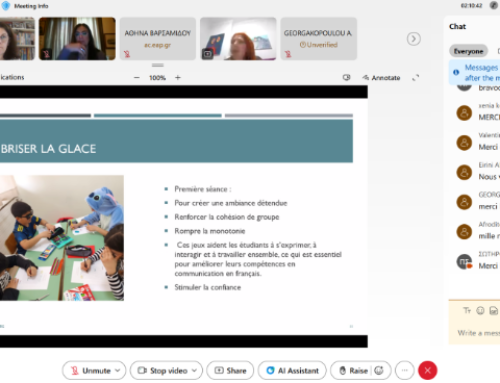This screenshot has height=383, width=500.
Task: Click fullscreen expand arrows icon
Action: [x=415, y=78]
